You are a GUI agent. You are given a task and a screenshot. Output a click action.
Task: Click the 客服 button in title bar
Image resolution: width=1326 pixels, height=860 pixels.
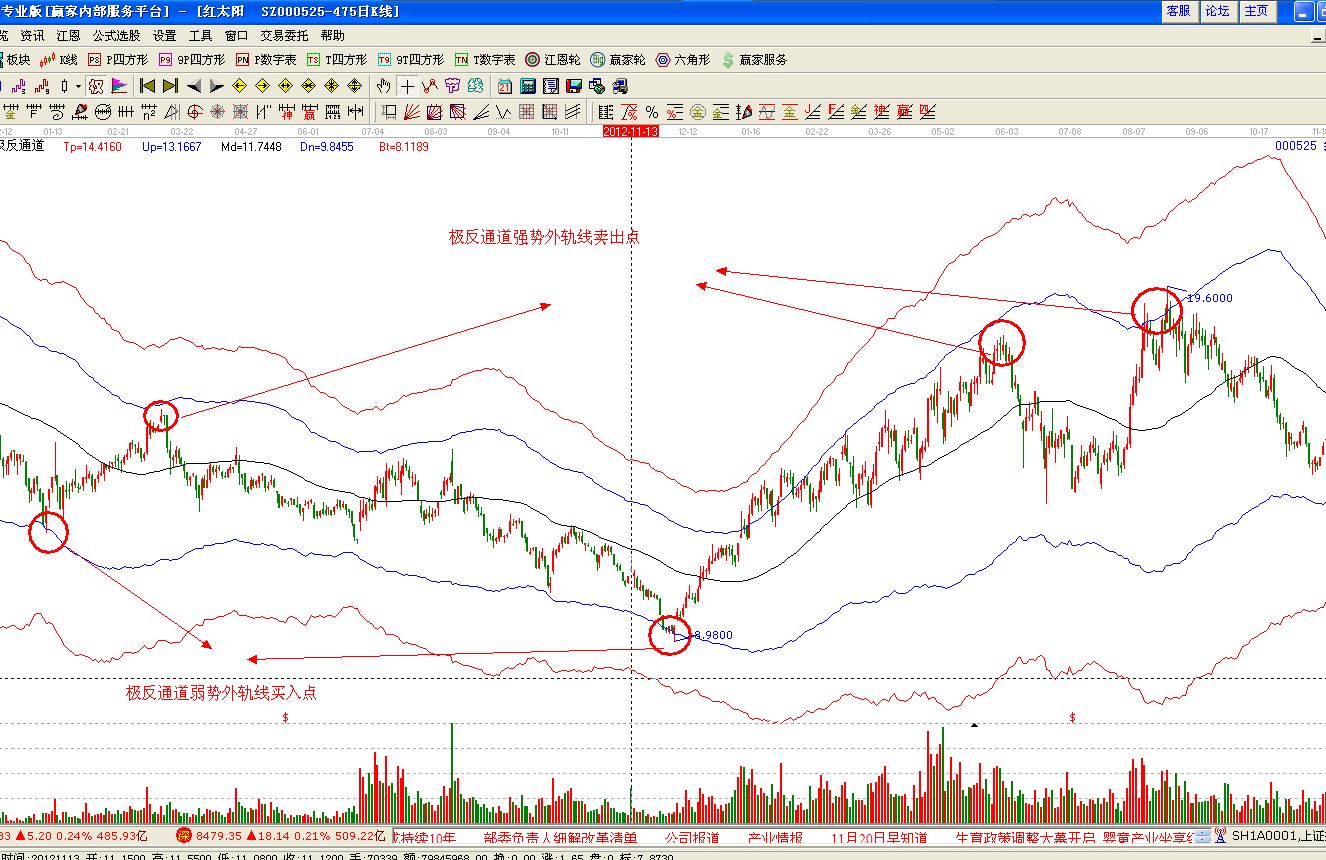coord(1178,11)
